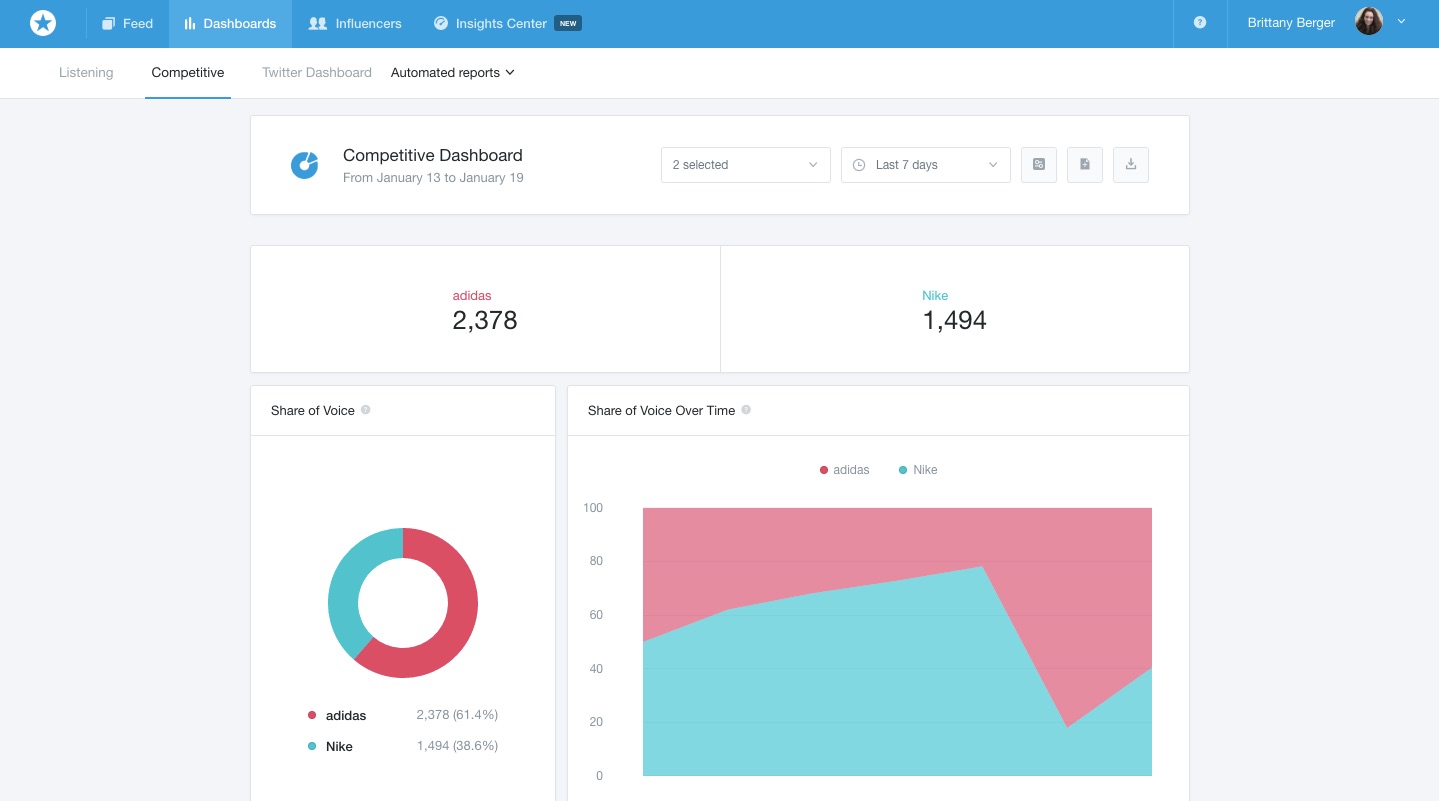Viewport: 1439px width, 801px height.
Task: Click 'From January 13 to January 19' text
Action: point(433,178)
